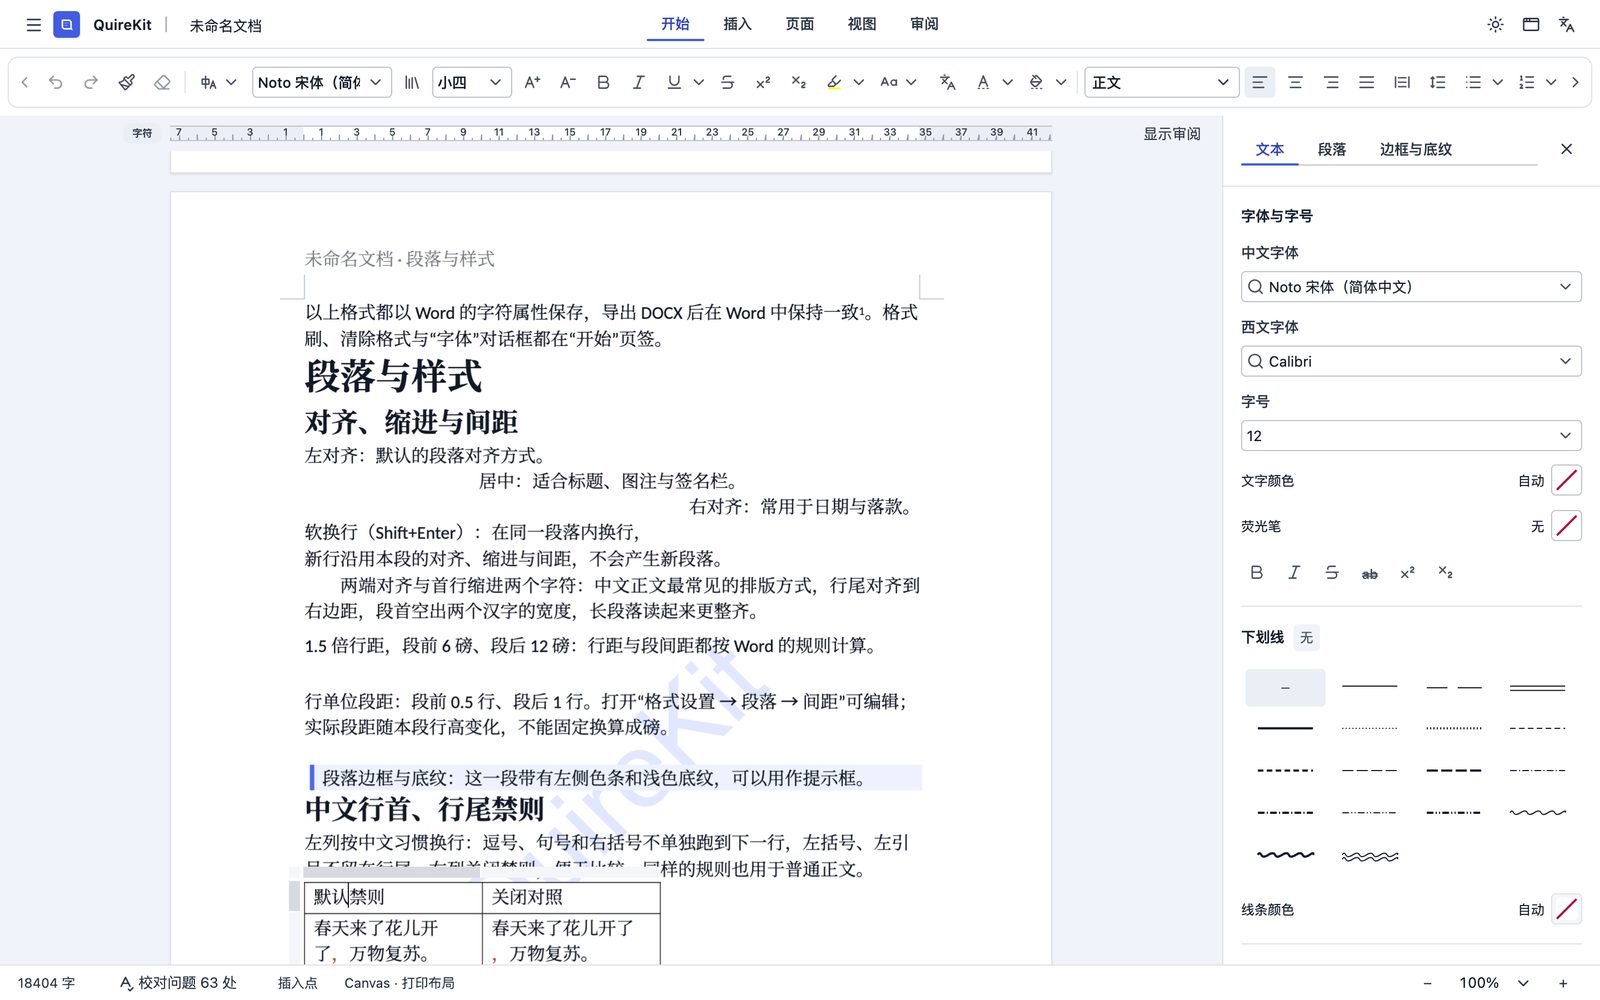Open the hamburger main menu
This screenshot has width=1600, height=1000.
coord(33,25)
